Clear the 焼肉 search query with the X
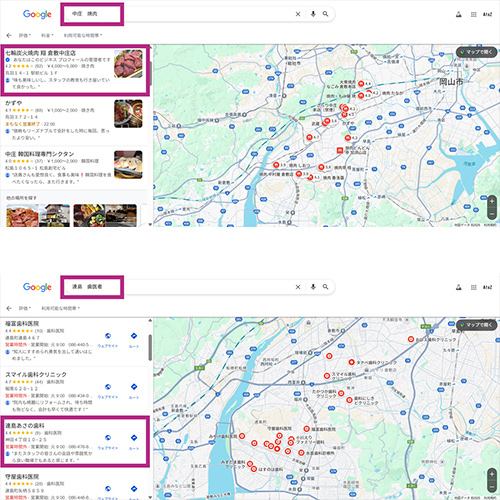 [x=298, y=14]
